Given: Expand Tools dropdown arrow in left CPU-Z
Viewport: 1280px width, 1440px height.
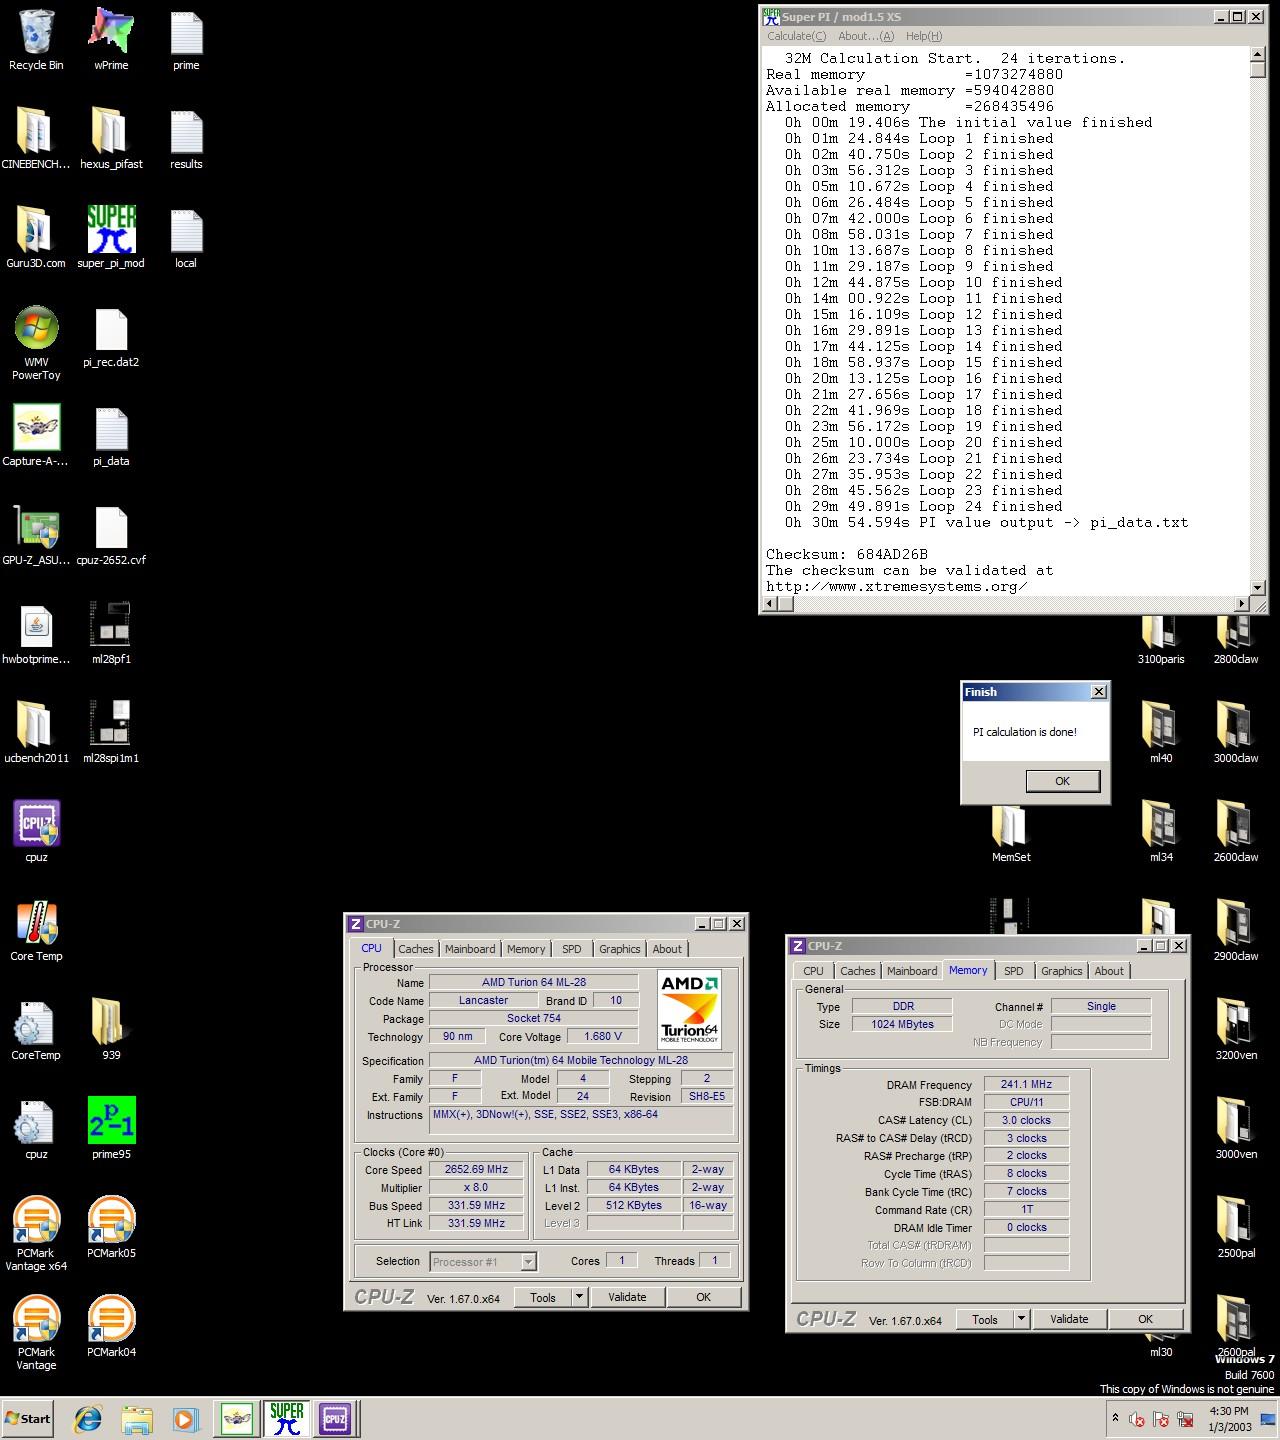Looking at the screenshot, I should click(x=578, y=1297).
